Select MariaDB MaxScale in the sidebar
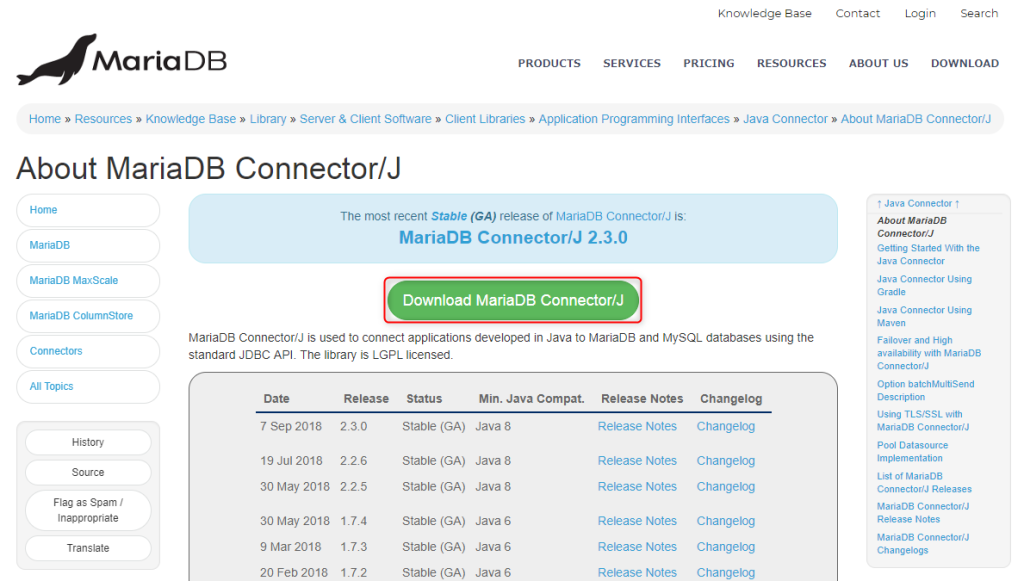Screen dimensions: 1024x581 [88, 281]
